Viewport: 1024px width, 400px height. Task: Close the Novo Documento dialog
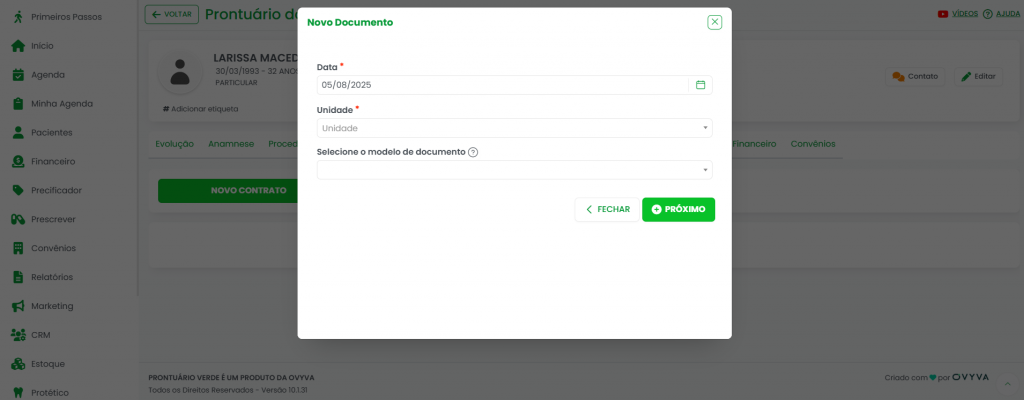[714, 22]
